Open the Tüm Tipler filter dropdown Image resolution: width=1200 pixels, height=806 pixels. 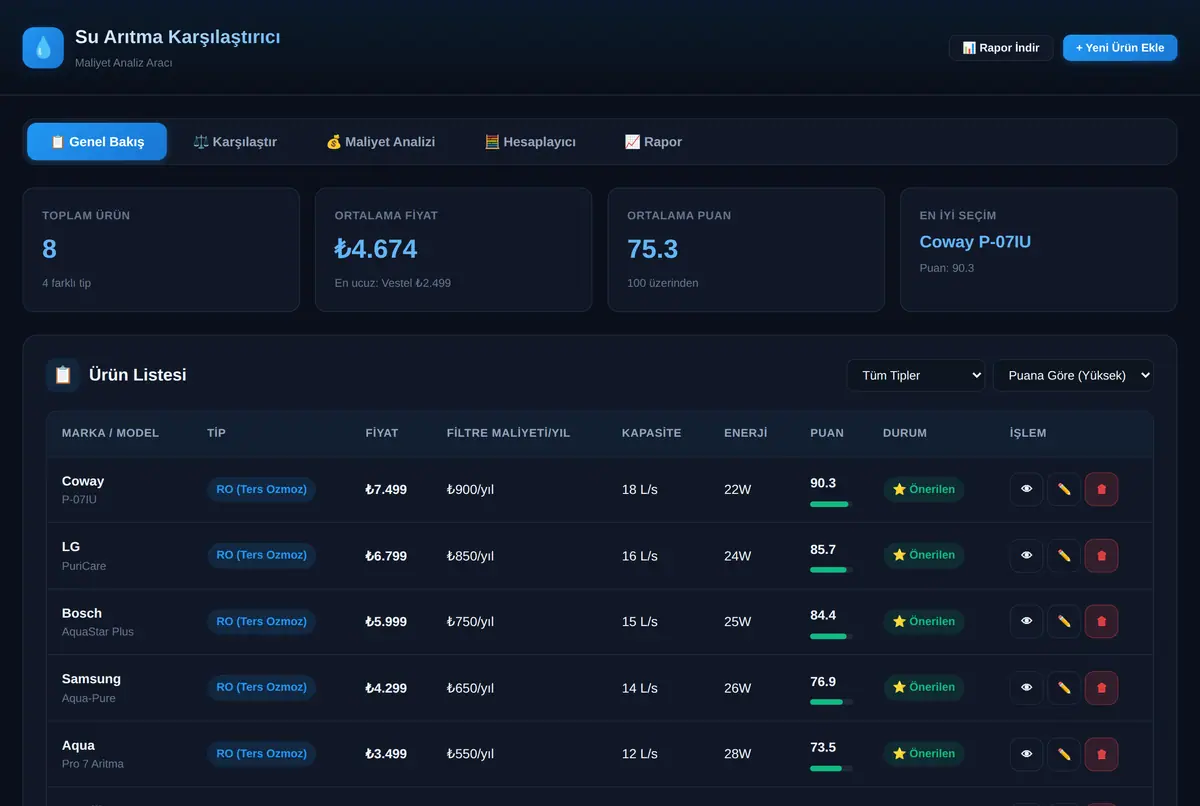(x=916, y=375)
